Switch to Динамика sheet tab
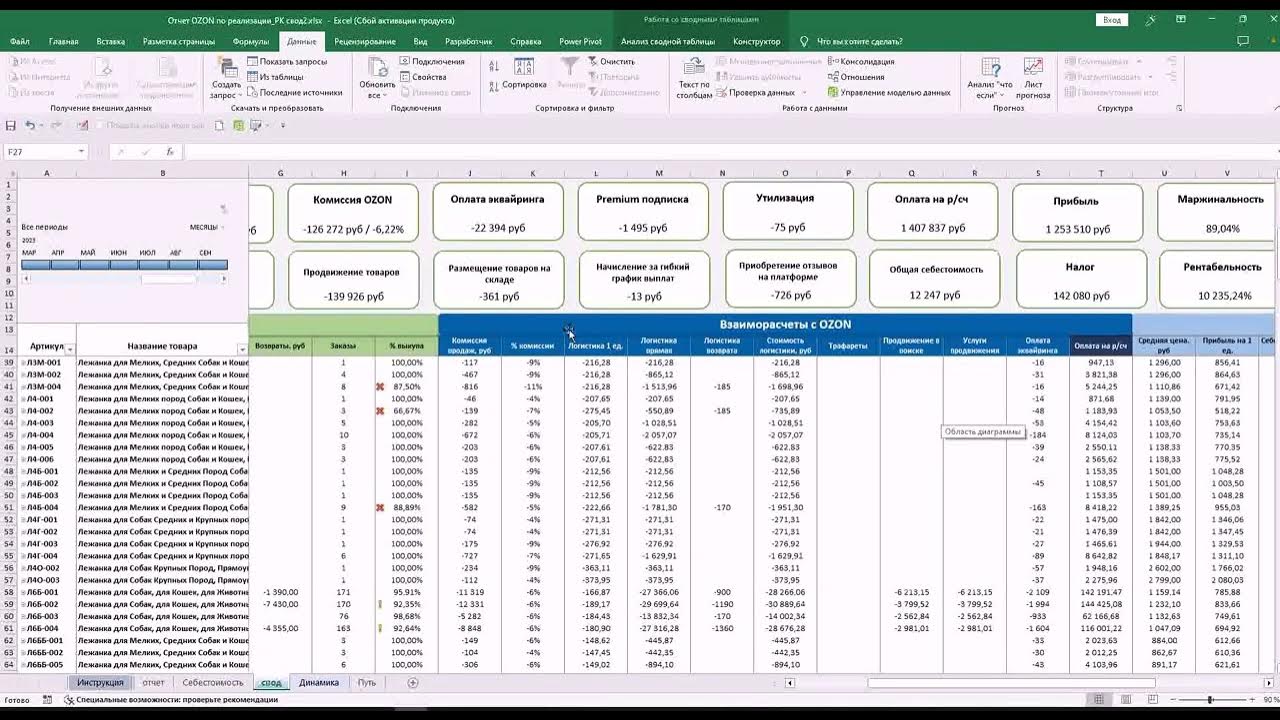The image size is (1280, 720). click(x=319, y=683)
